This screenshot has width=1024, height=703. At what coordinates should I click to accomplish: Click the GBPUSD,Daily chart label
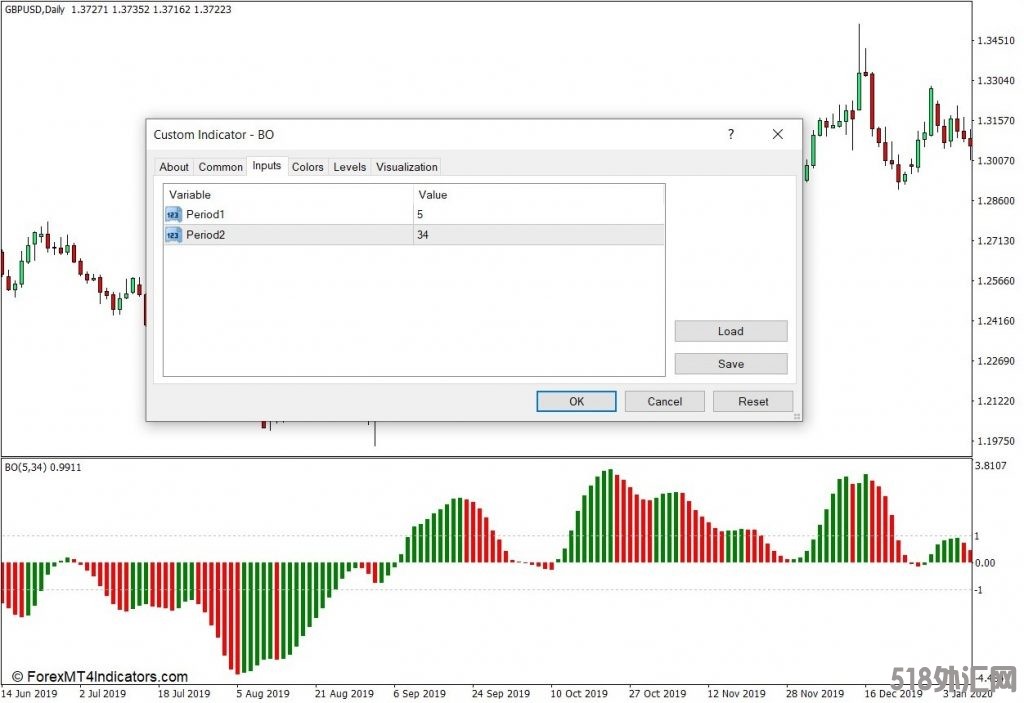[35, 9]
